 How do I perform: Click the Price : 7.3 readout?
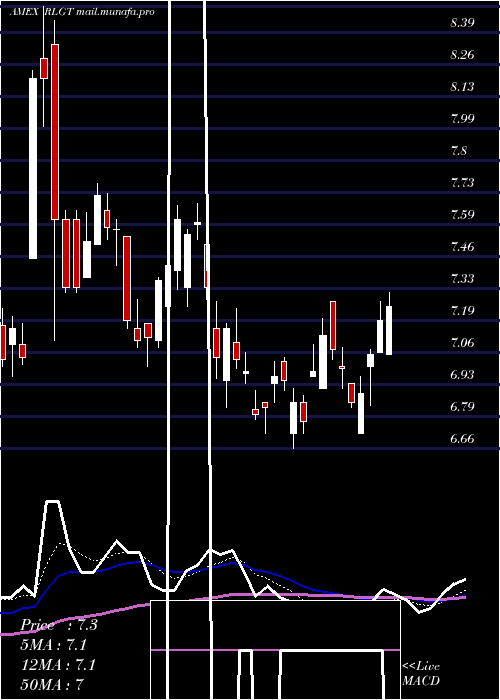pyautogui.click(x=58, y=625)
